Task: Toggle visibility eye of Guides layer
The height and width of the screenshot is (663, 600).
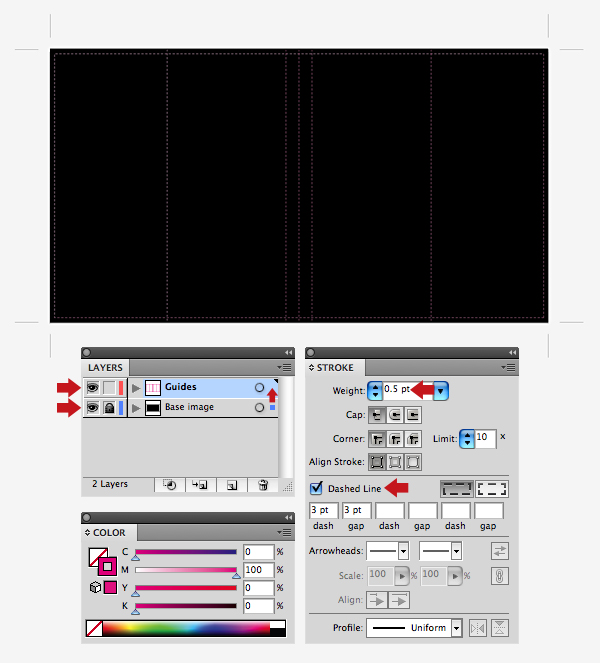Action: [x=93, y=387]
